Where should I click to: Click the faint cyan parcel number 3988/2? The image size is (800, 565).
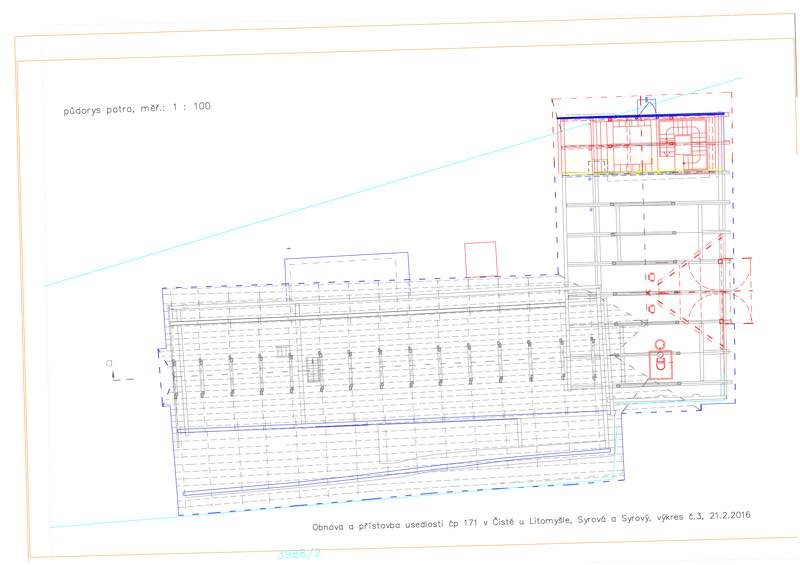[300, 554]
